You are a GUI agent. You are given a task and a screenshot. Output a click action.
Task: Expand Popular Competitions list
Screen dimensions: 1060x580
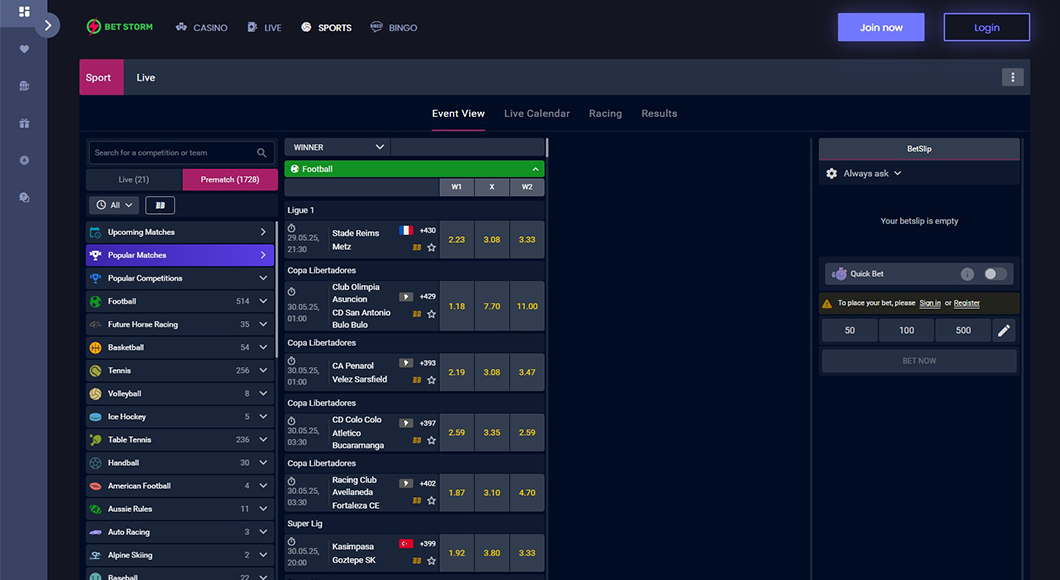coord(180,279)
